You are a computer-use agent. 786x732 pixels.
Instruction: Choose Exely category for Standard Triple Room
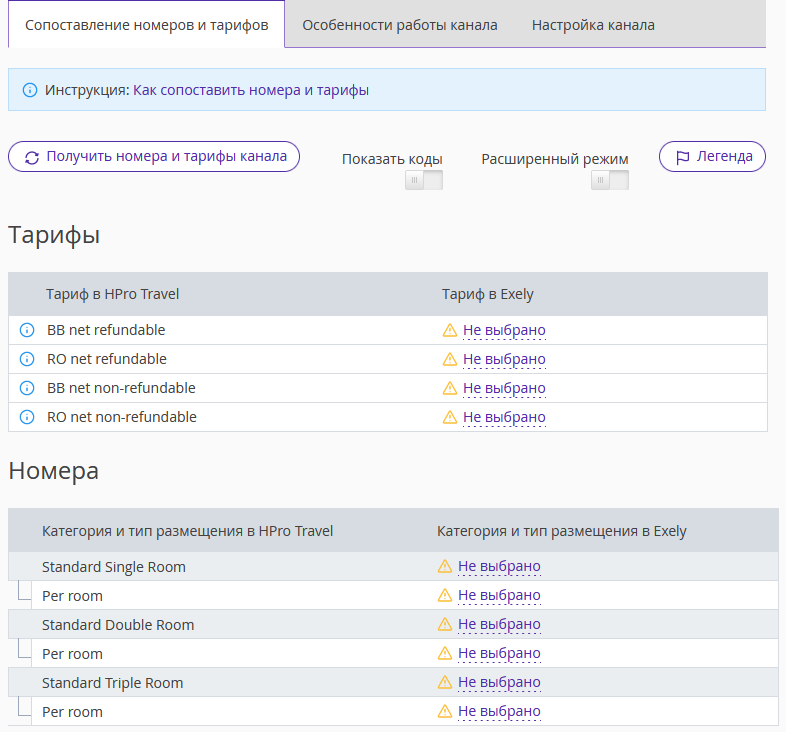click(x=499, y=683)
